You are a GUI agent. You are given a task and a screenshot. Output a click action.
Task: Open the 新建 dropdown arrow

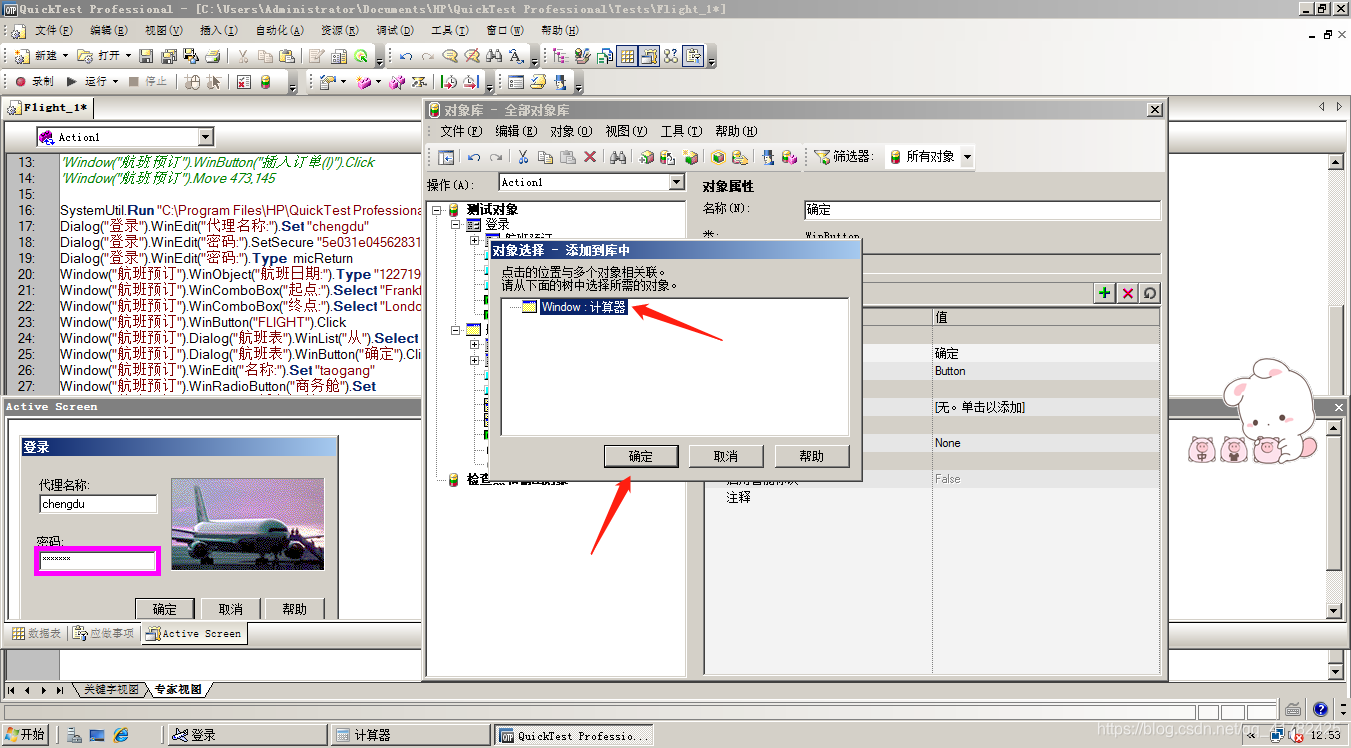point(66,56)
